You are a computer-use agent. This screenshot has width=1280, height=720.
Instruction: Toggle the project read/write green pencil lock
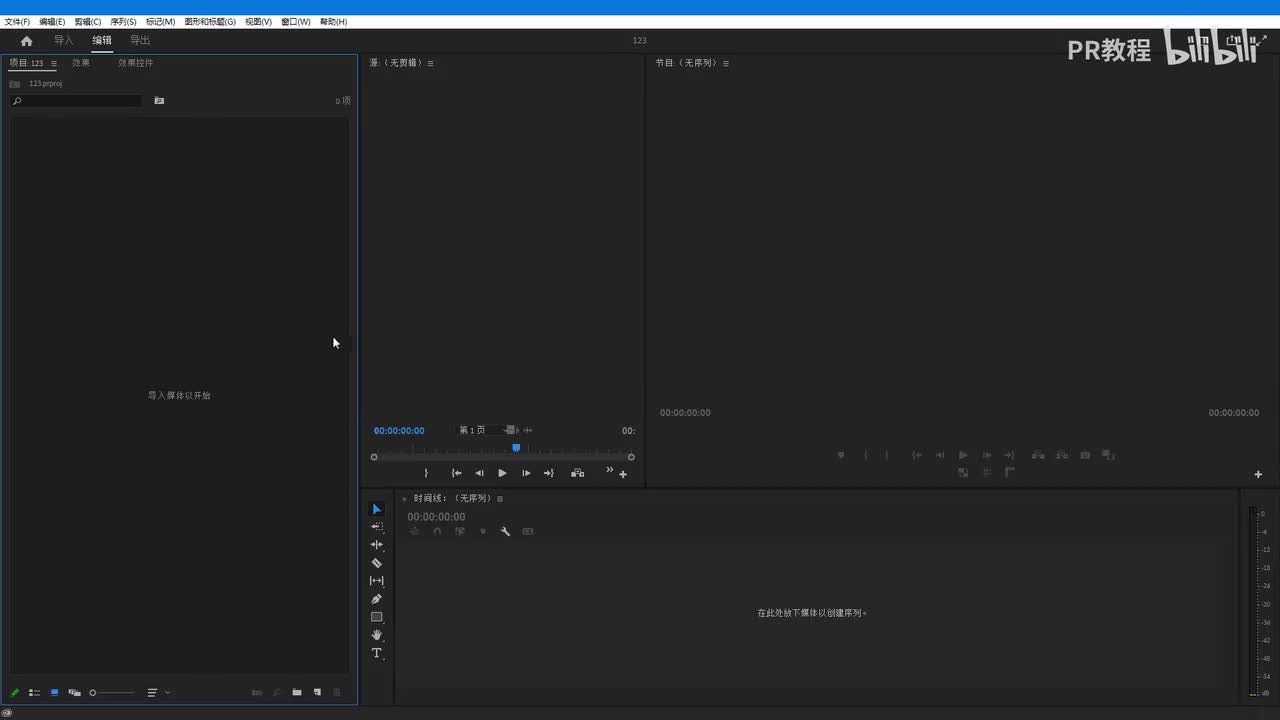[15, 692]
